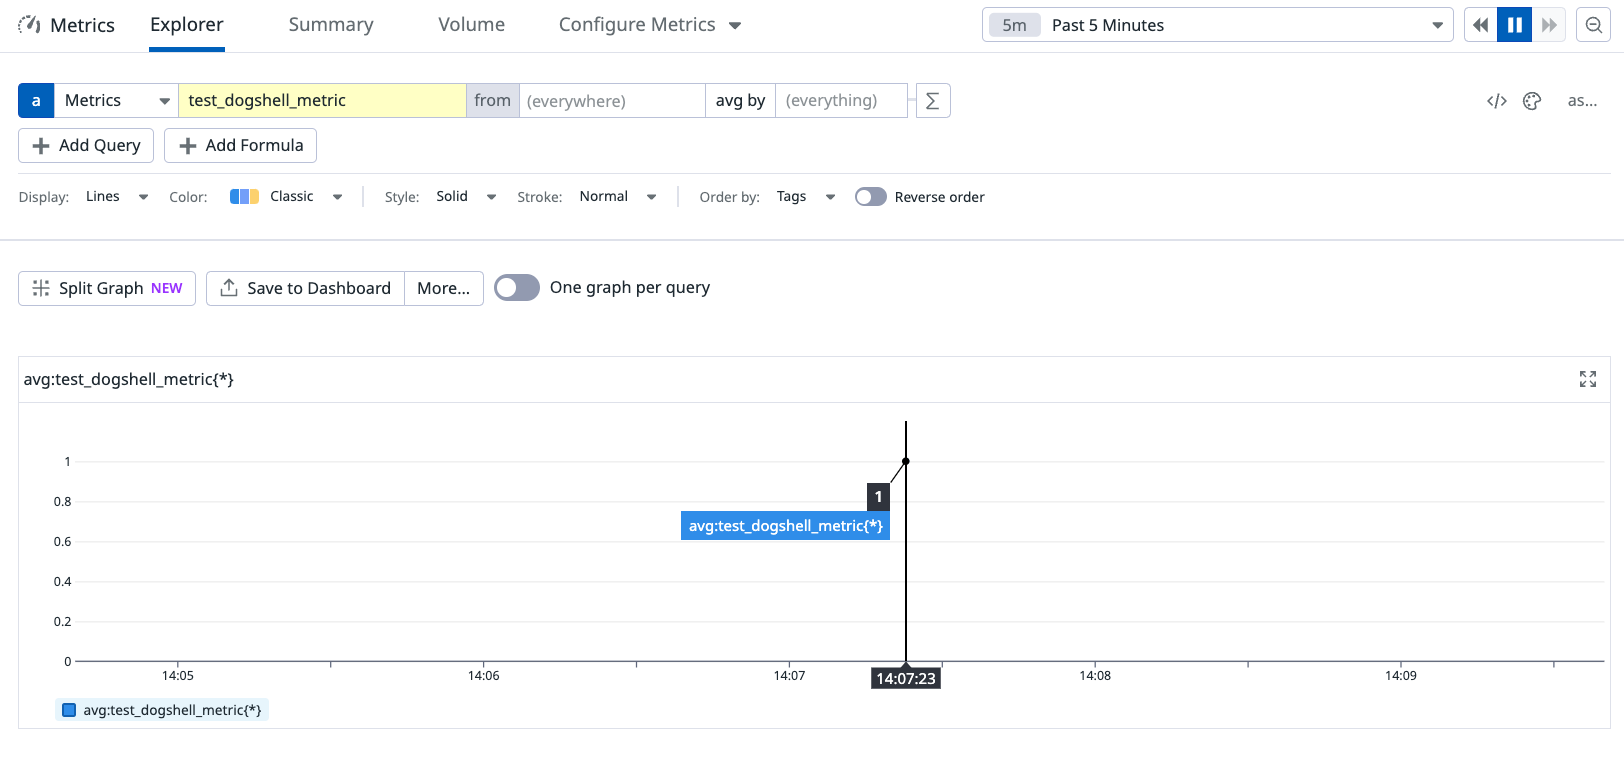
Task: Click Save to Dashboard
Action: (x=306, y=288)
